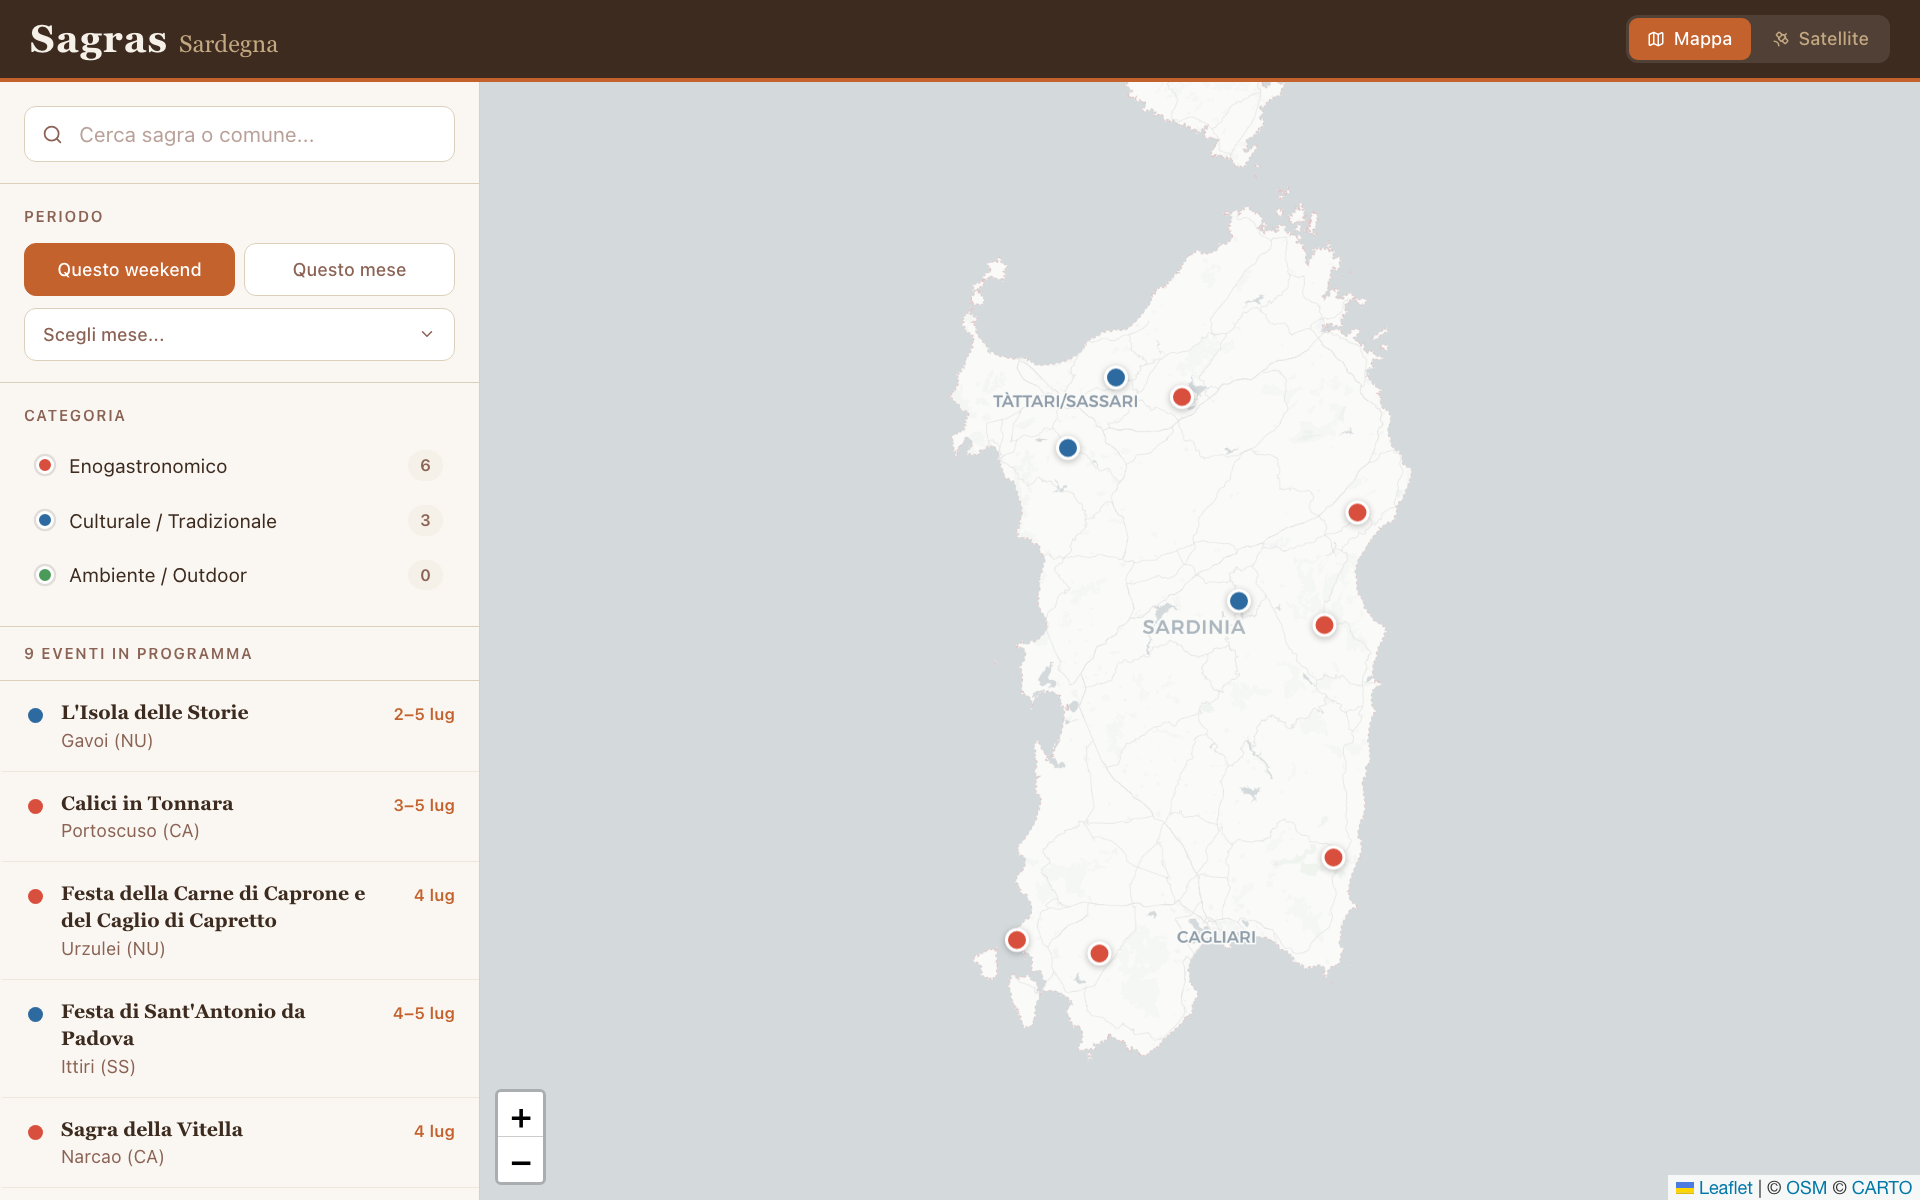Screen dimensions: 1920x1200
Task: Click the Sagras Sardegna logo
Action: (154, 40)
